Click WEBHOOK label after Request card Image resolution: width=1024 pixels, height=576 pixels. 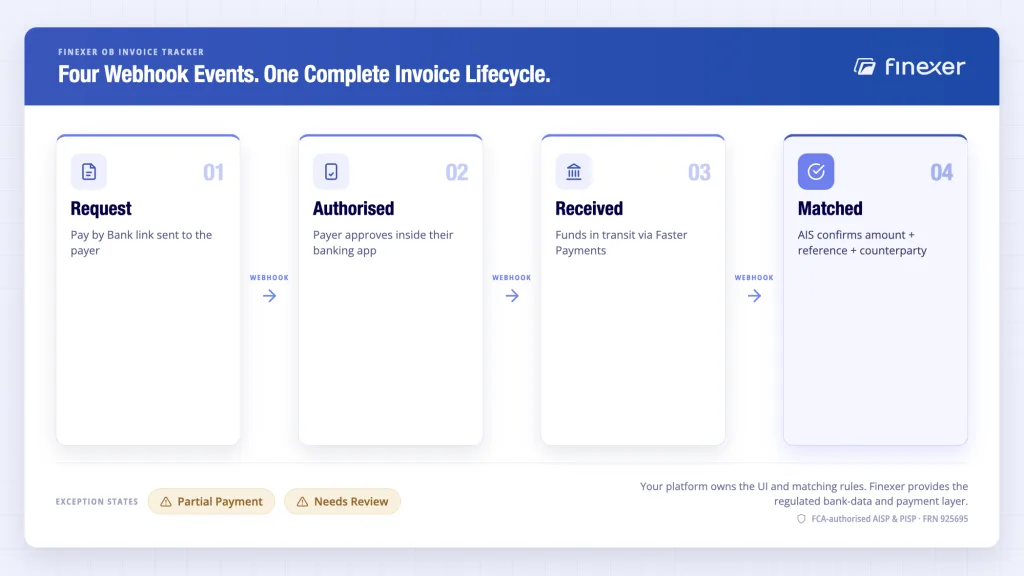coord(269,278)
